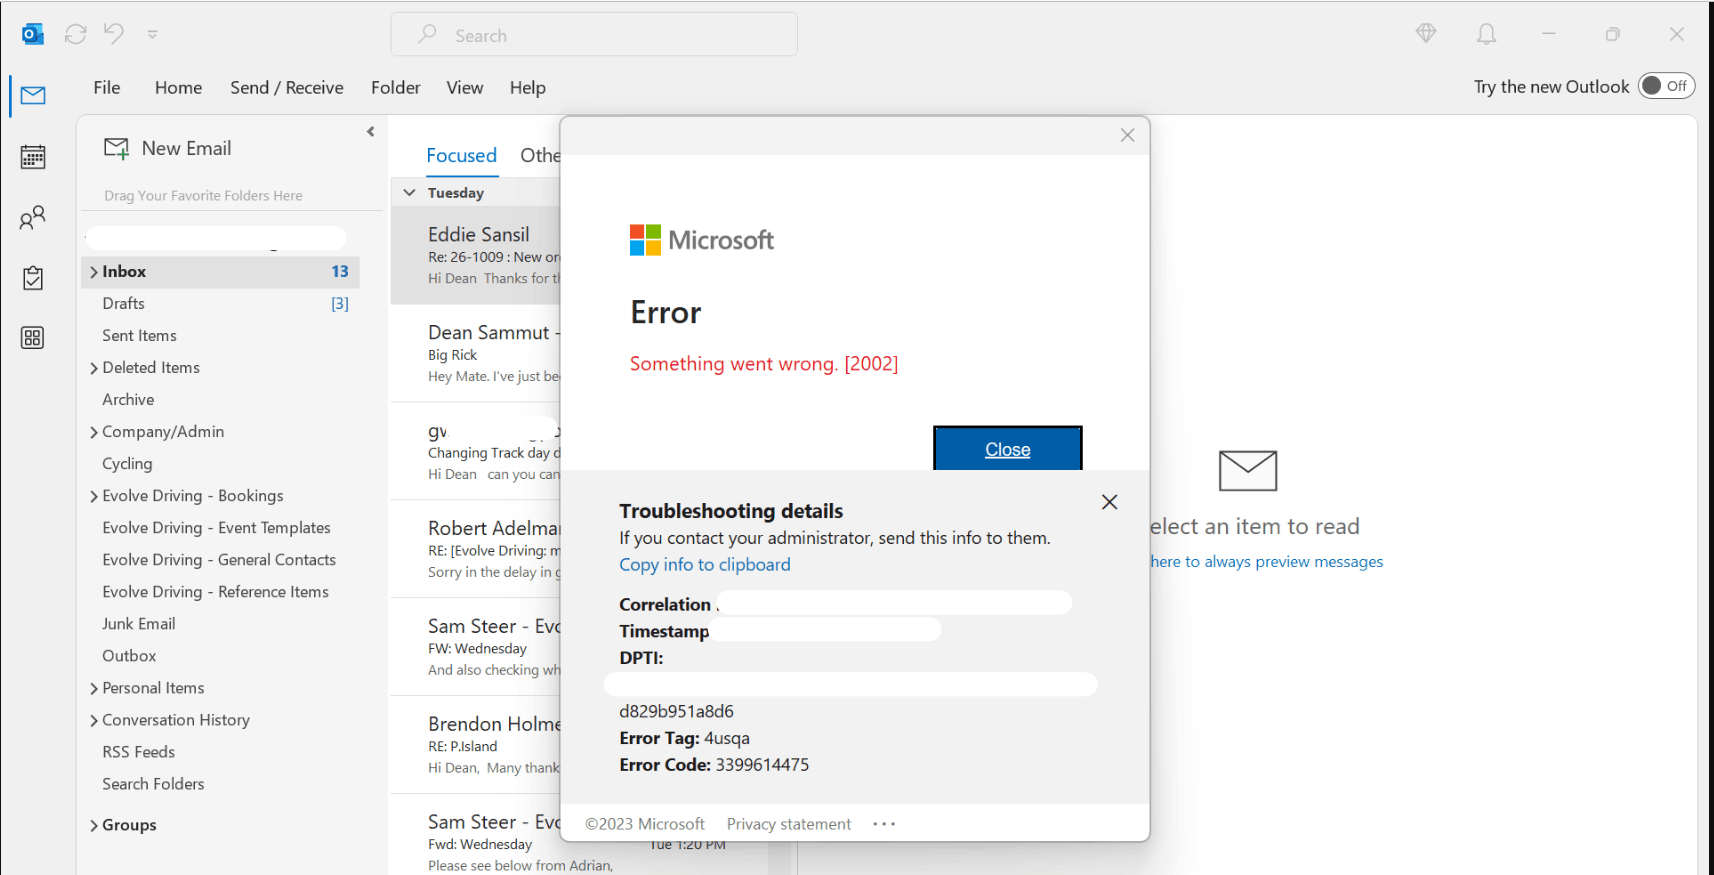The image size is (1714, 875).
Task: Click Copy info to clipboard link
Action: [705, 564]
